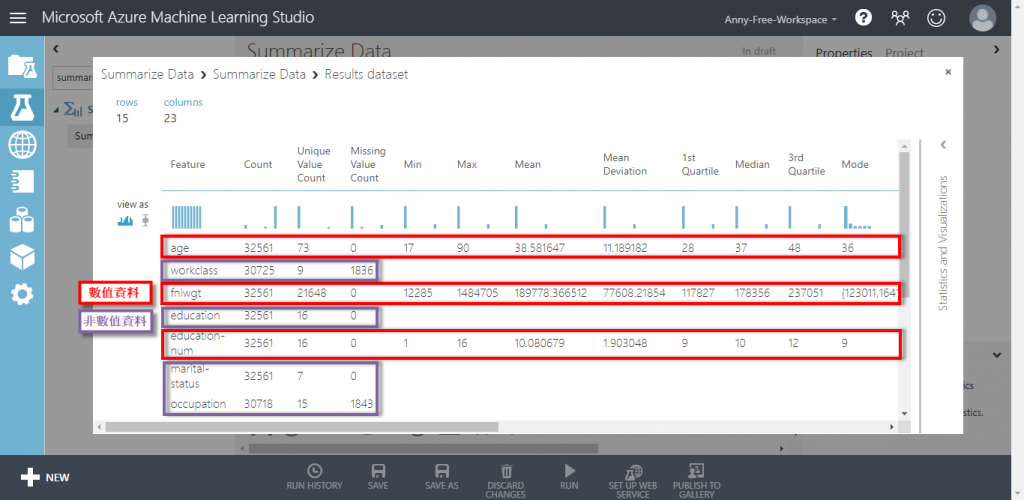Click the vertical scrollbar down arrow

pyautogui.click(x=904, y=413)
